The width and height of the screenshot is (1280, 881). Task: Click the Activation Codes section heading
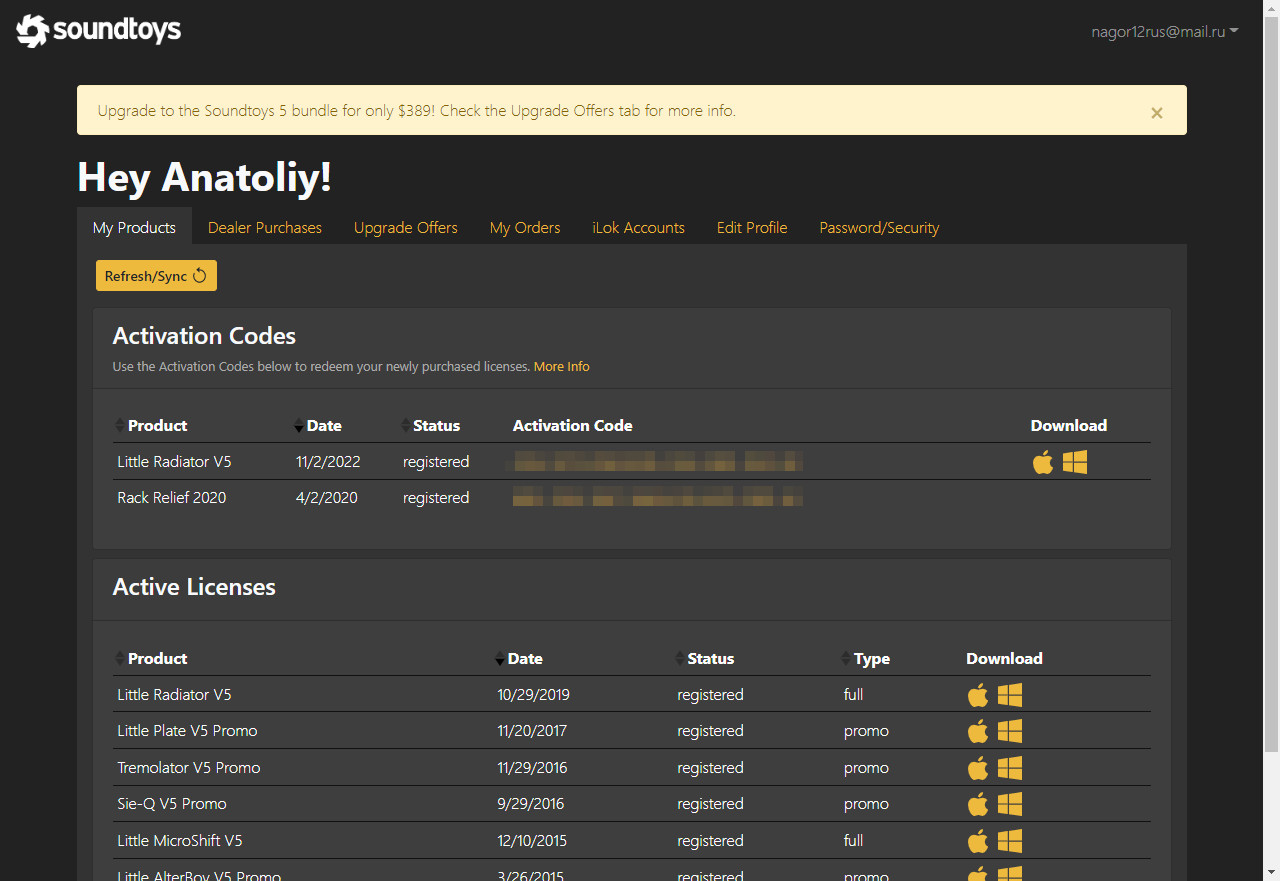tap(204, 336)
